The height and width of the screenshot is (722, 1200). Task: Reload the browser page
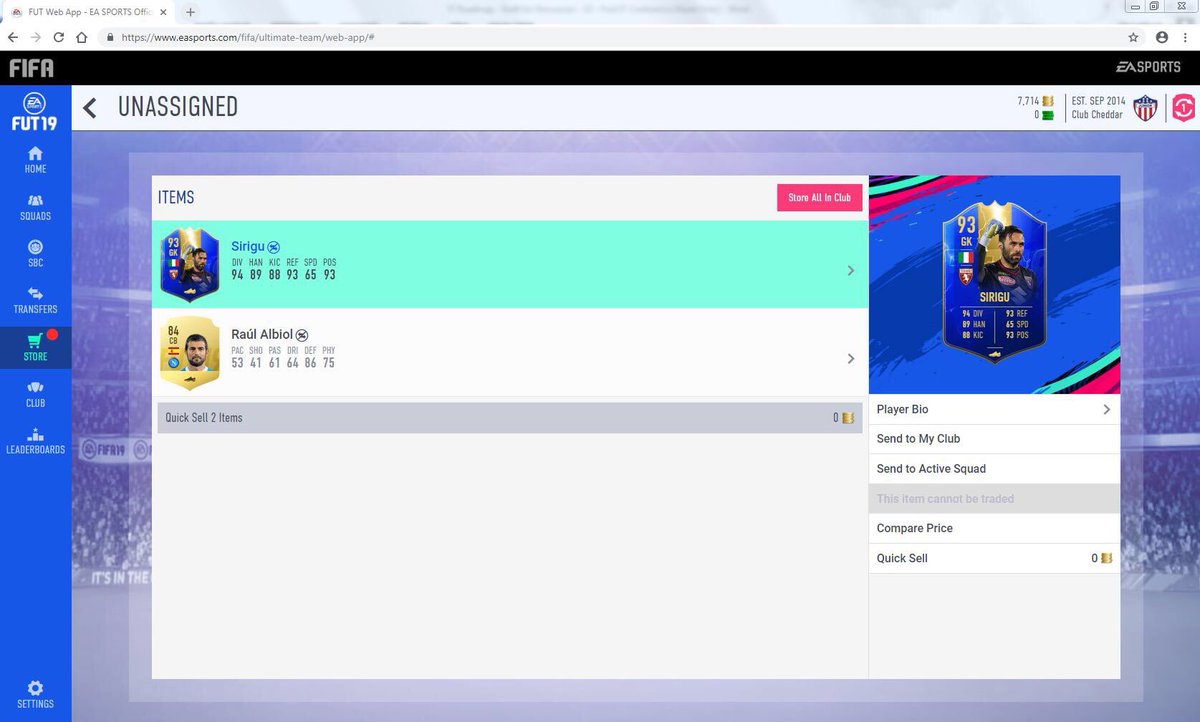coord(59,37)
